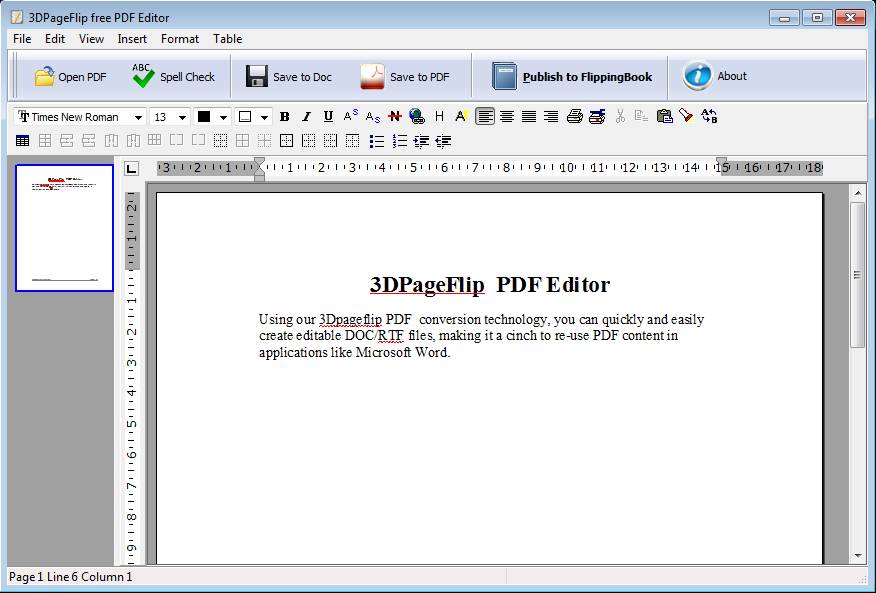876x593 pixels.
Task: Open the font size 13 dropdown
Action: click(182, 117)
